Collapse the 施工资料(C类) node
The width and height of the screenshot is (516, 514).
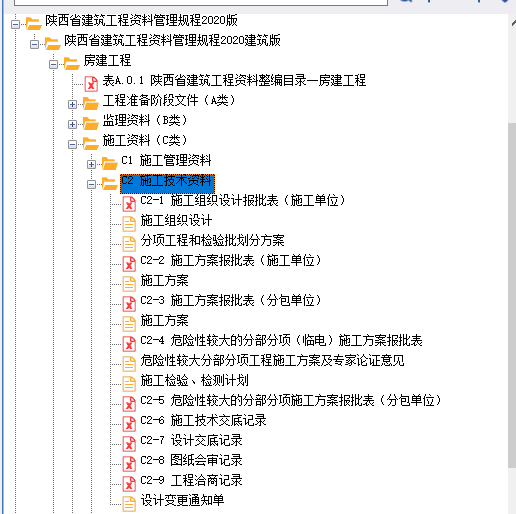click(x=72, y=144)
